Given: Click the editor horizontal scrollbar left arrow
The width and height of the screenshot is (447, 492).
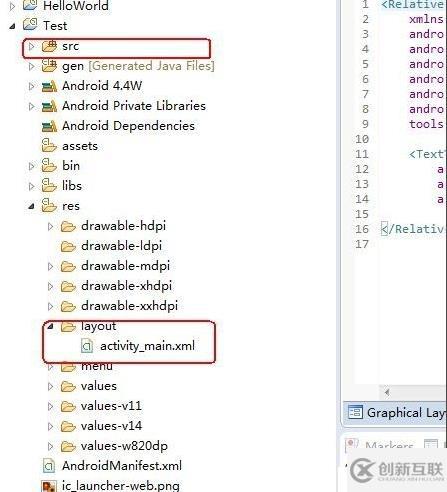Looking at the screenshot, I should click(x=387, y=392).
